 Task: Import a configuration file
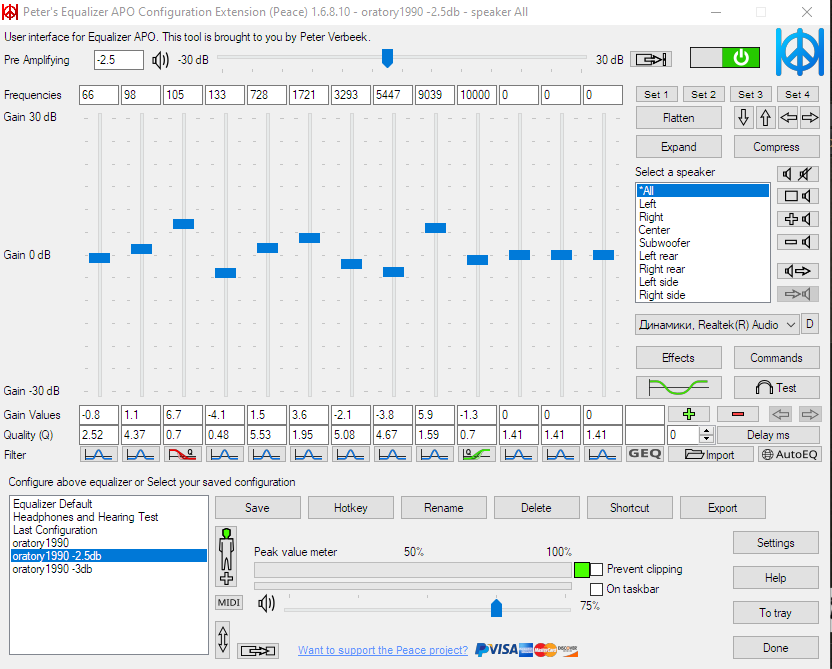tap(710, 455)
